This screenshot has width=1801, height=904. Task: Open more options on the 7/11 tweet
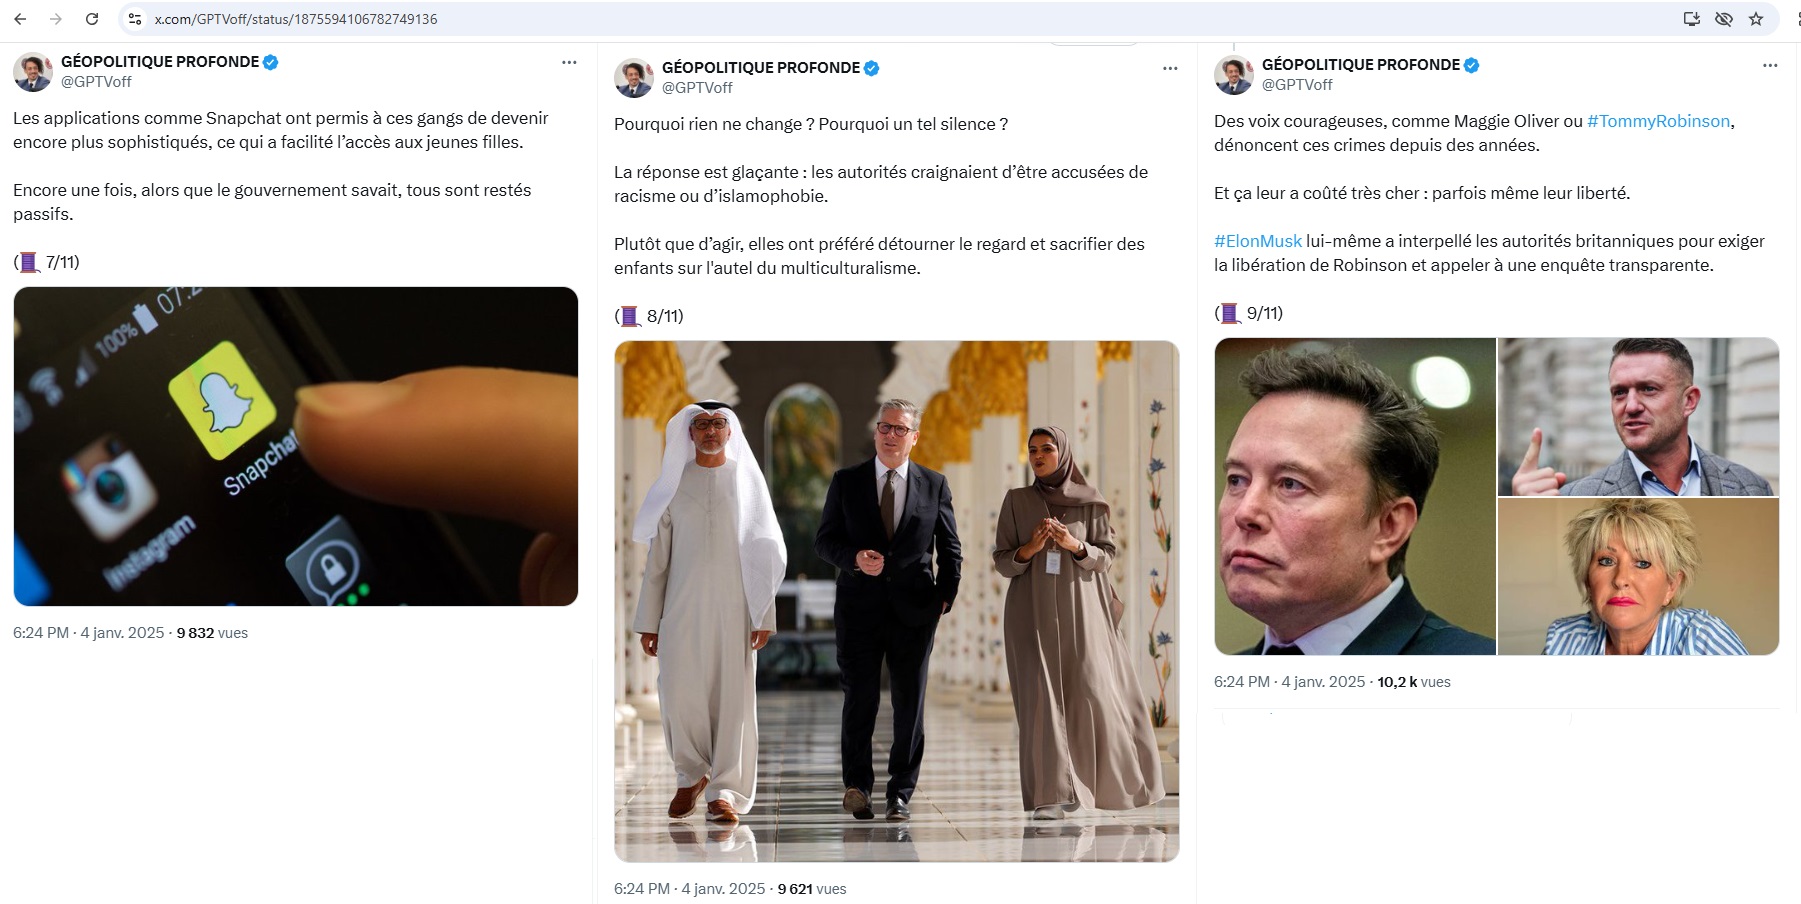point(569,62)
